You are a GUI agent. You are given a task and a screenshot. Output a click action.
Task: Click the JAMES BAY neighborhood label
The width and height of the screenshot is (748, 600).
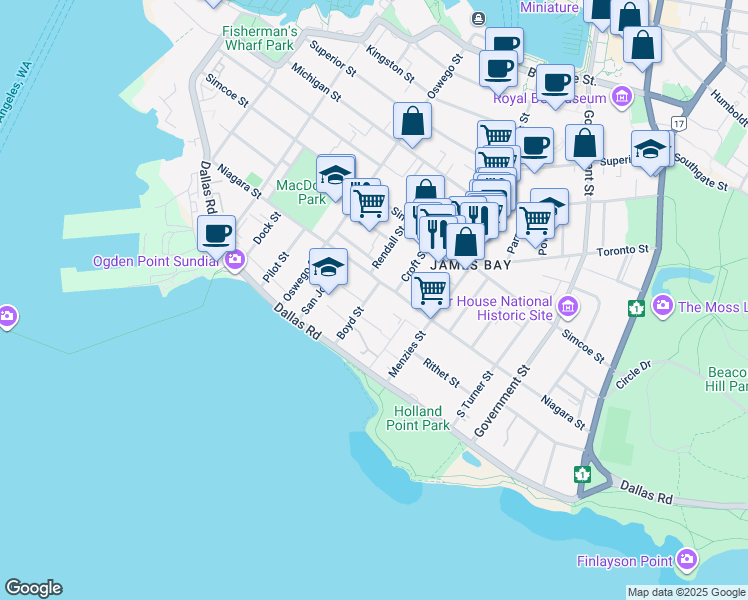(470, 265)
